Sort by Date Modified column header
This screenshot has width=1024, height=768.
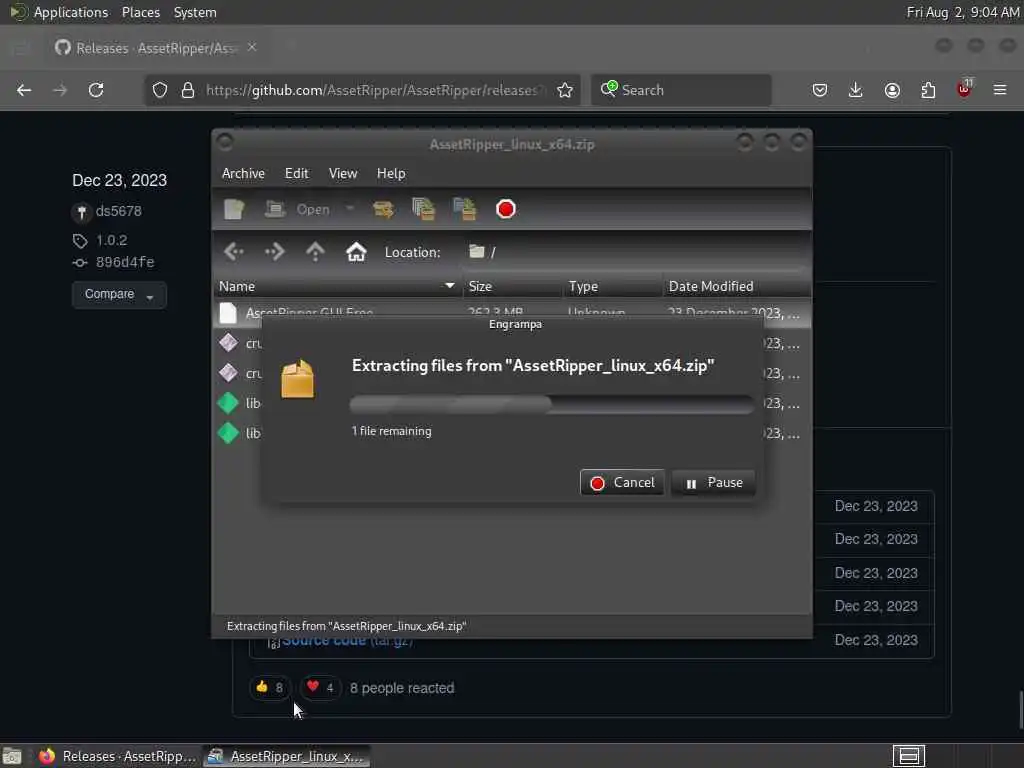[737, 286]
